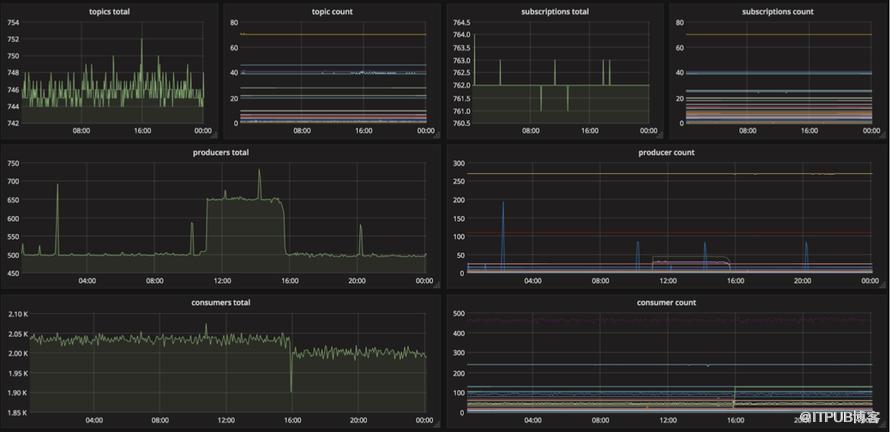Select the 250 label on producer count axis
Image resolution: width=890 pixels, height=432 pixels.
459,182
